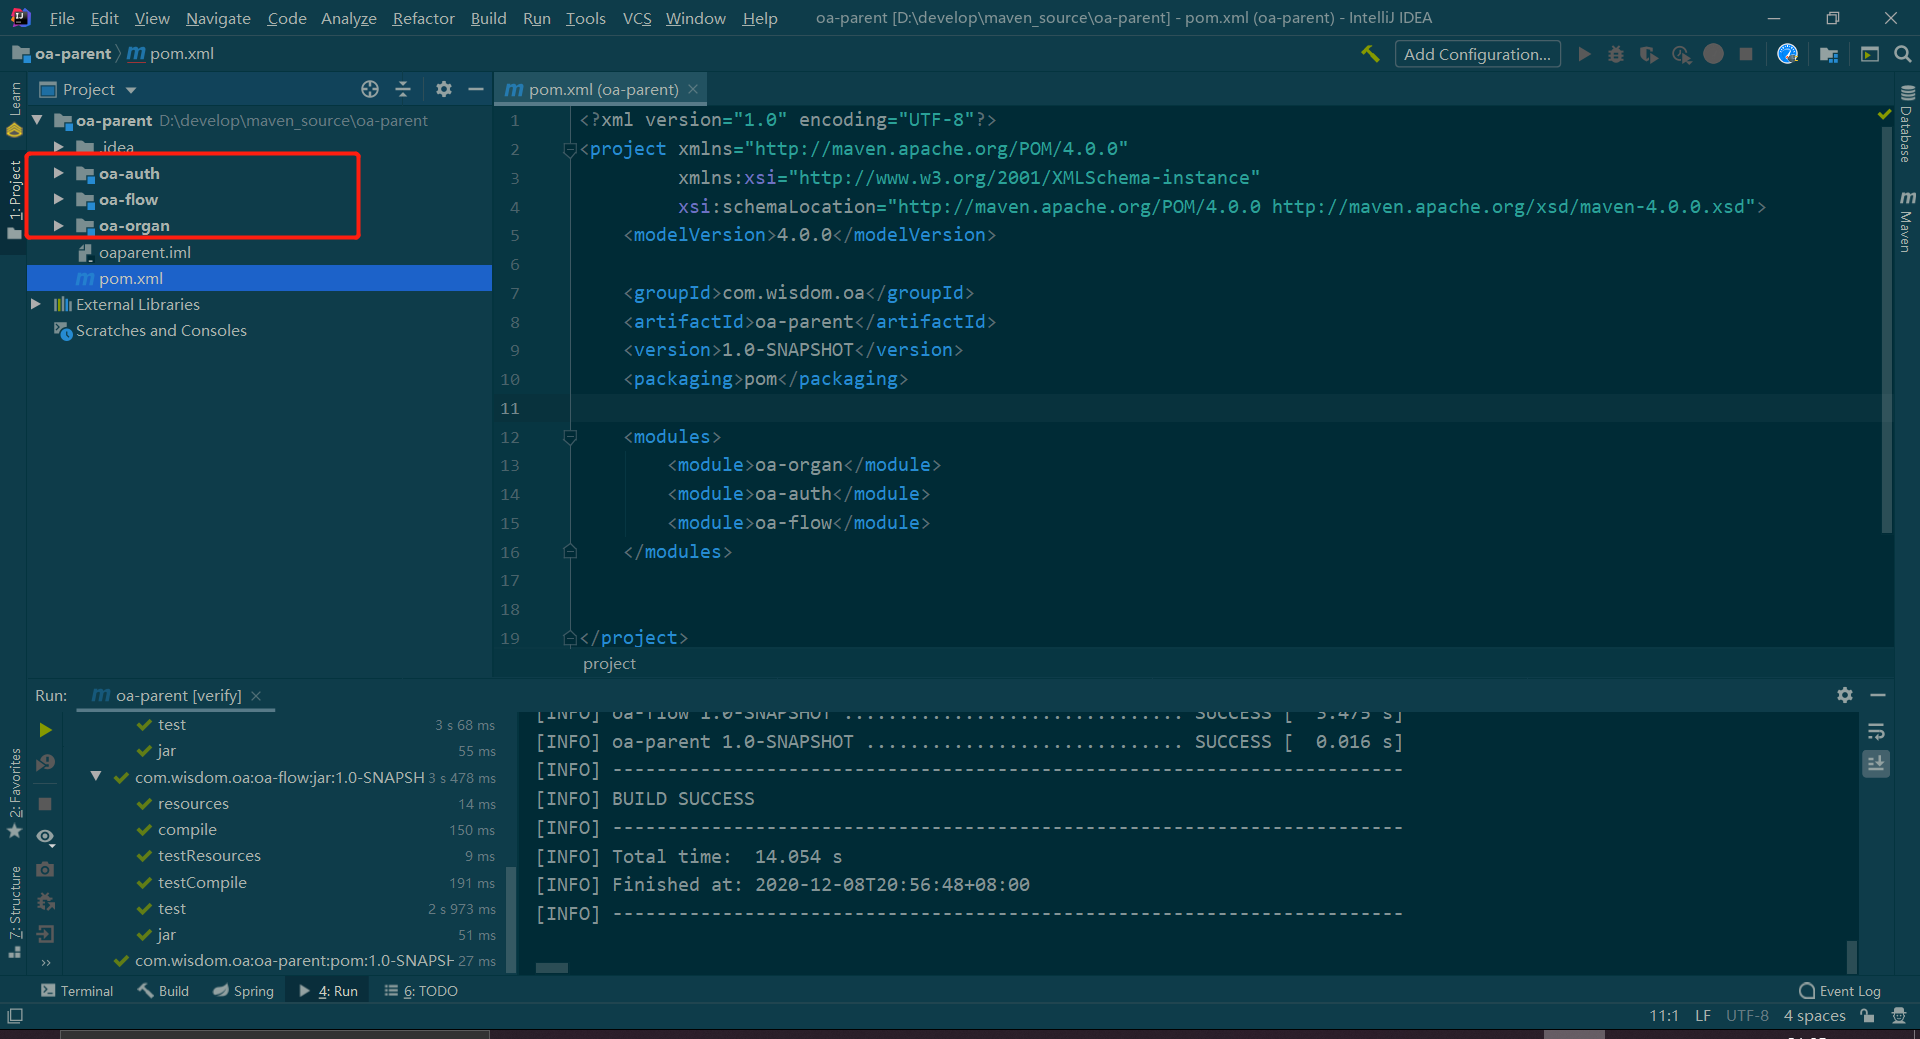Click the UTF-8 encoding status widget
This screenshot has width=1920, height=1039.
[x=1747, y=1016]
